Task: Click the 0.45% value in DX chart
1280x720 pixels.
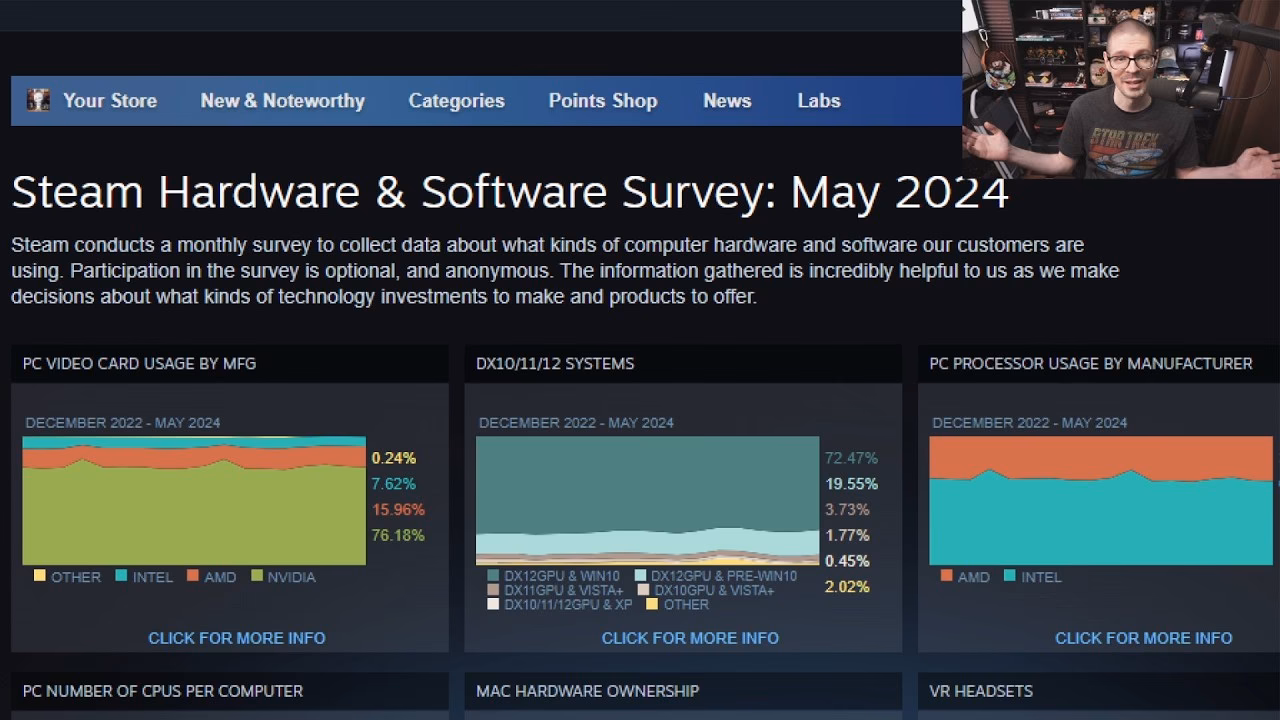Action: click(x=847, y=560)
